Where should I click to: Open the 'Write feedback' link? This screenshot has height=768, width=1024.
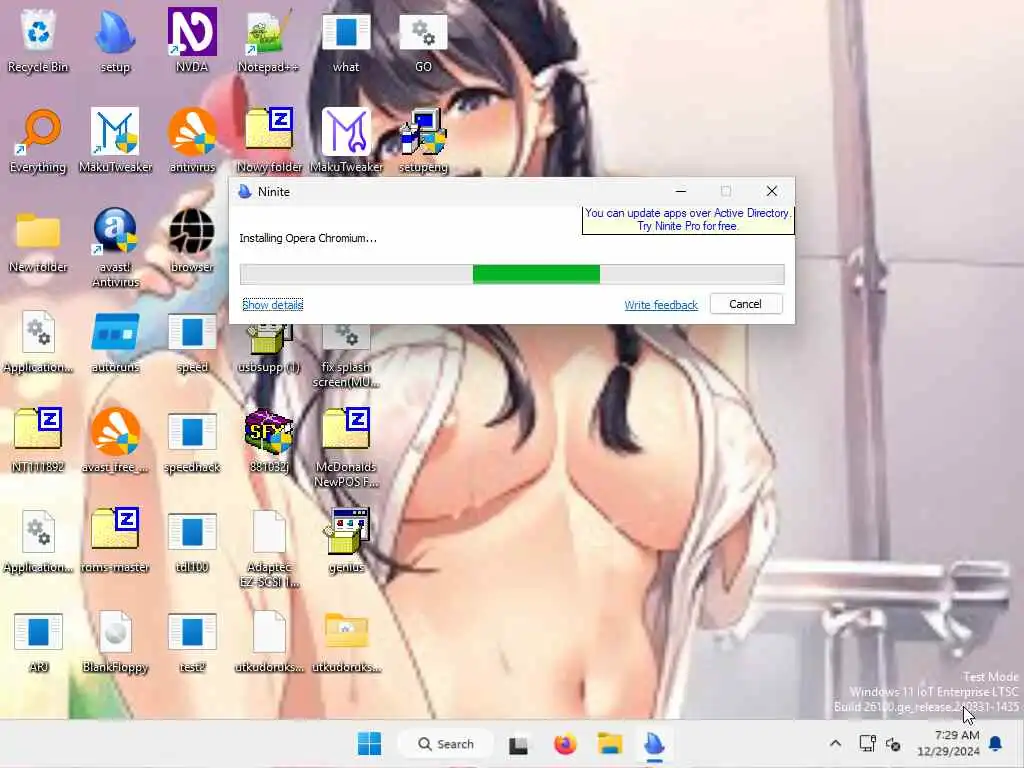661,305
